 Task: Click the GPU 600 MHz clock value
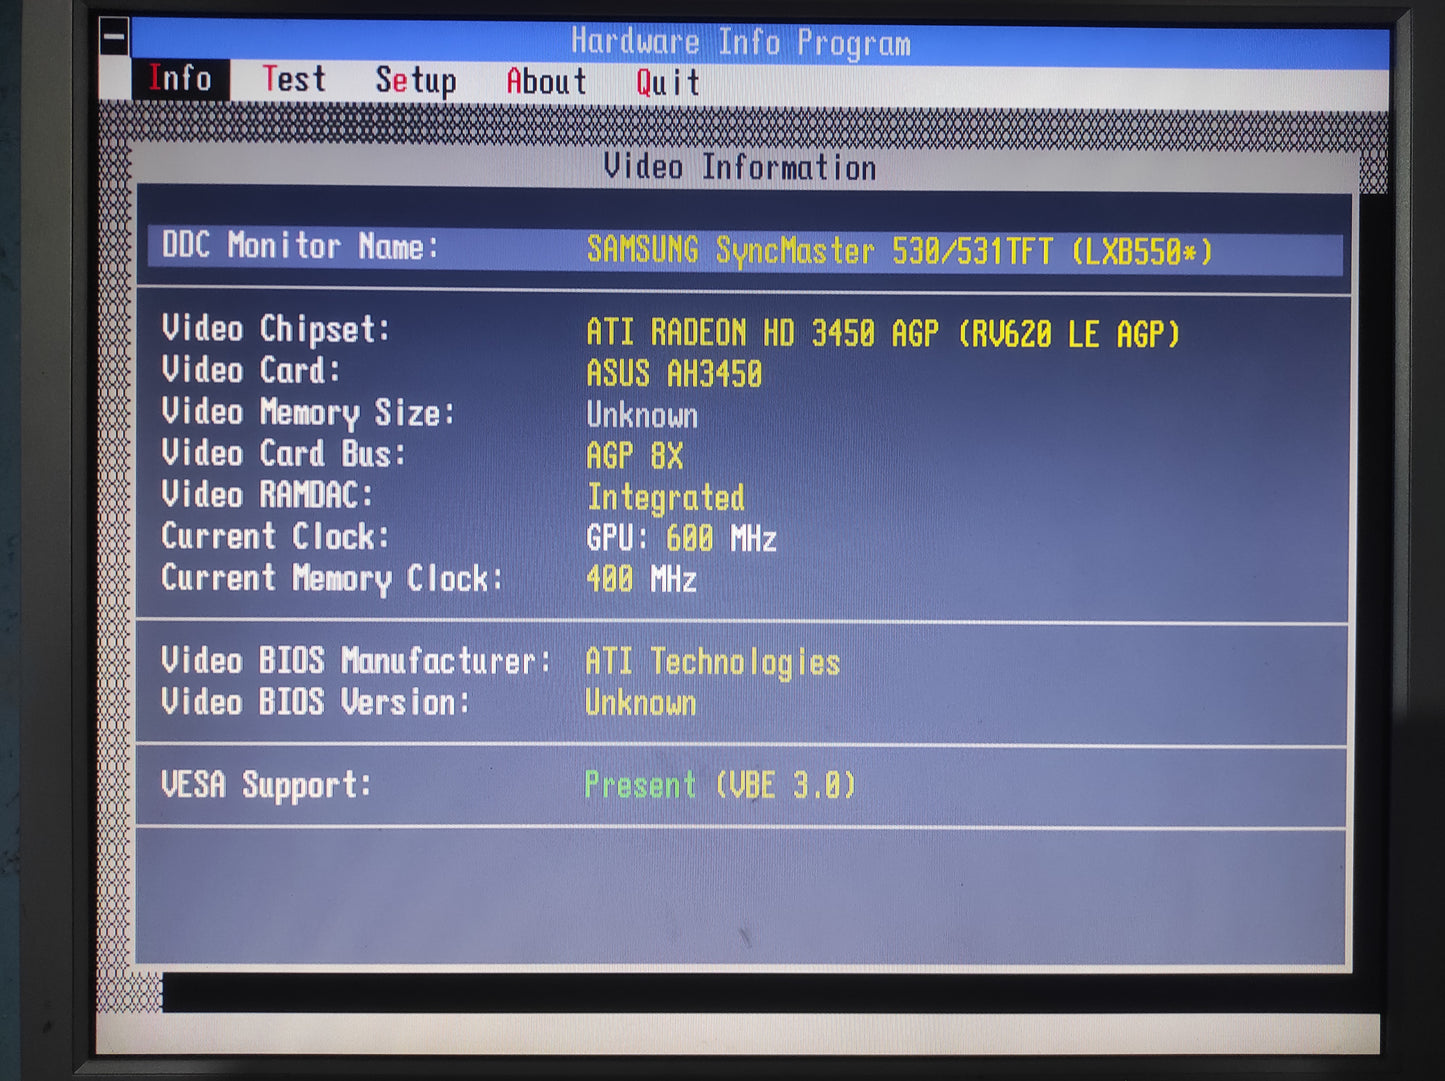[x=681, y=539]
